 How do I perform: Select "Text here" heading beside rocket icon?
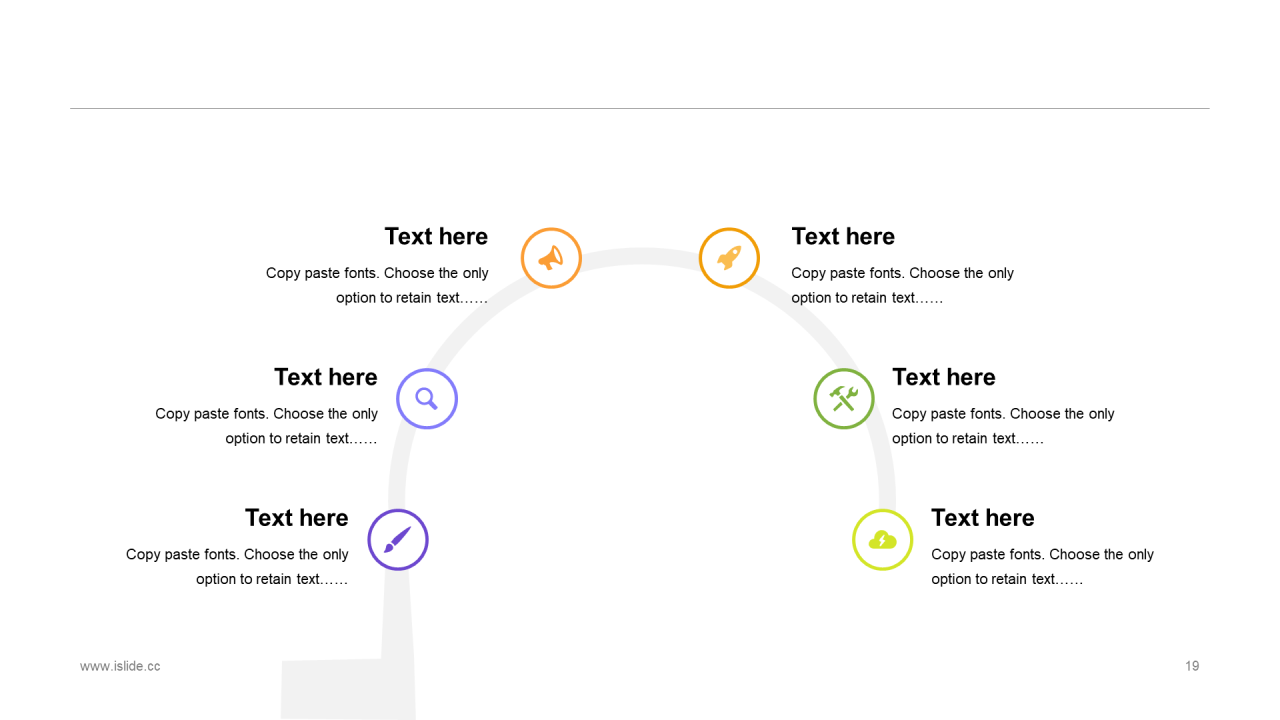tap(843, 236)
